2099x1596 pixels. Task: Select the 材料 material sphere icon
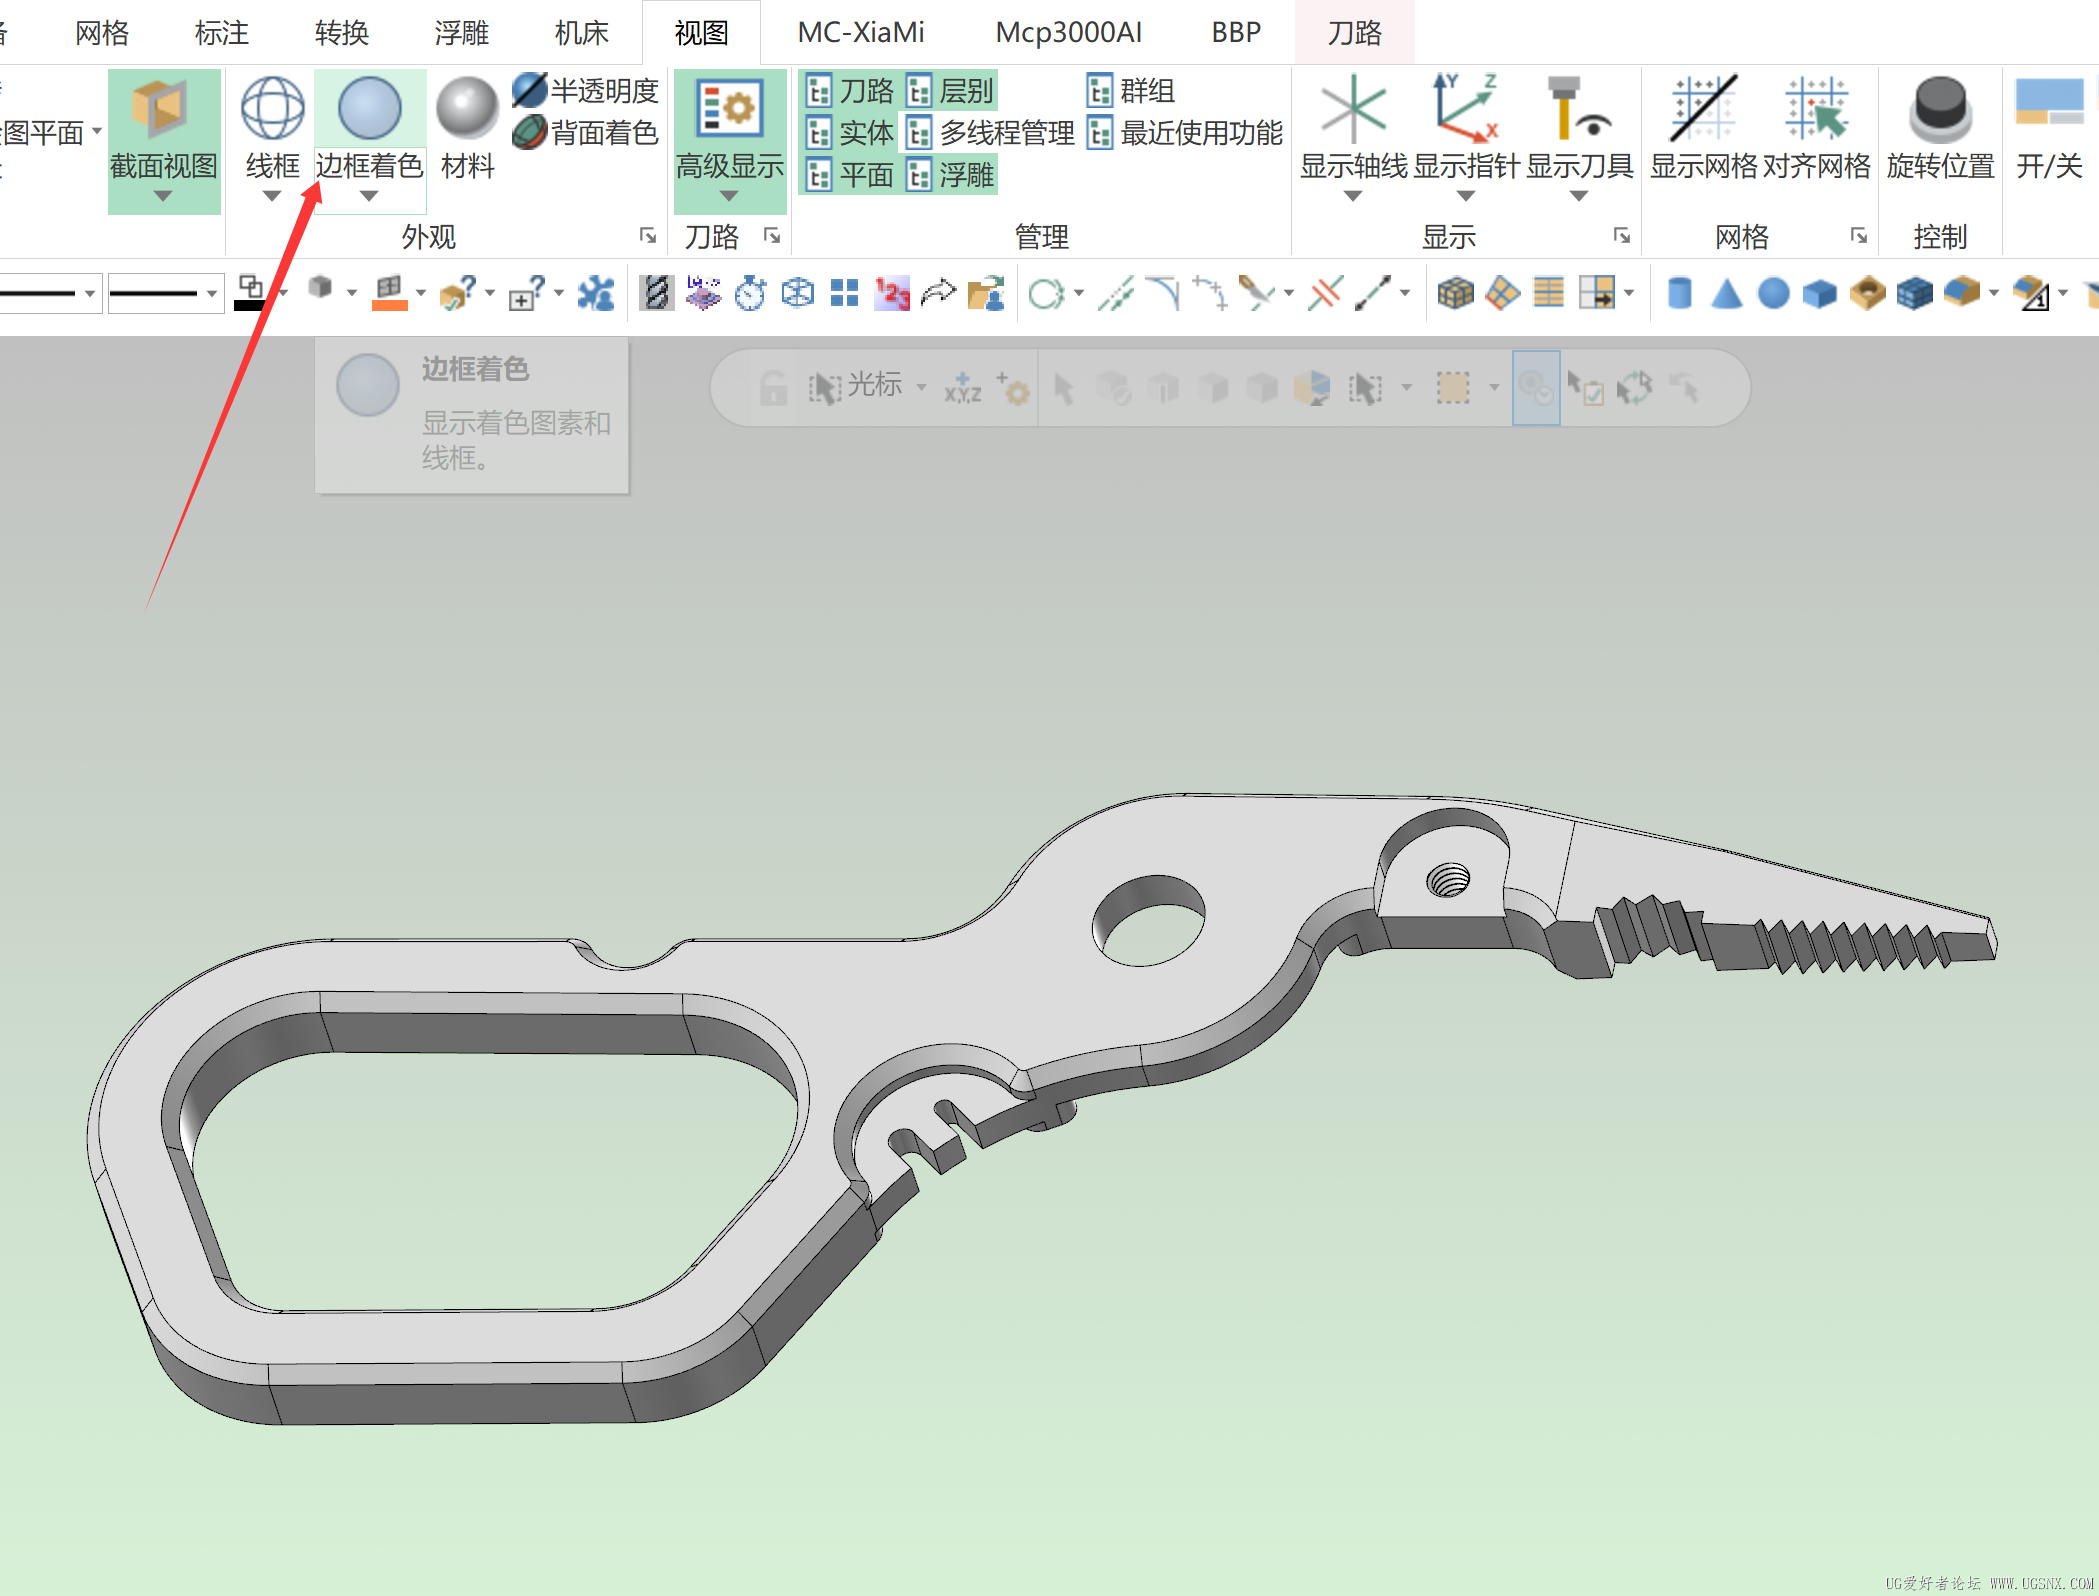(x=467, y=108)
